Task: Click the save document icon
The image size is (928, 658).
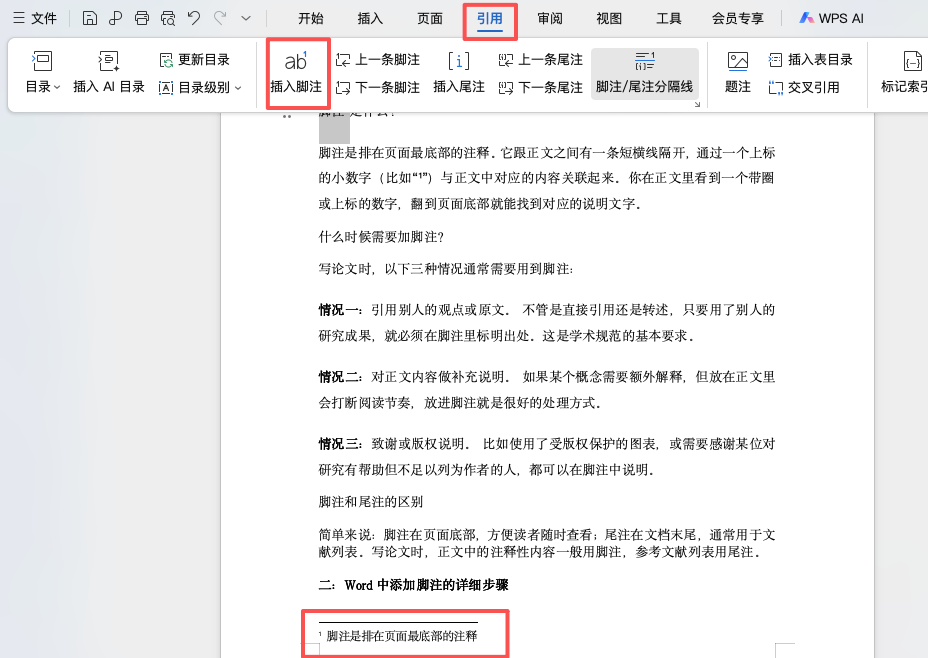Action: (89, 18)
